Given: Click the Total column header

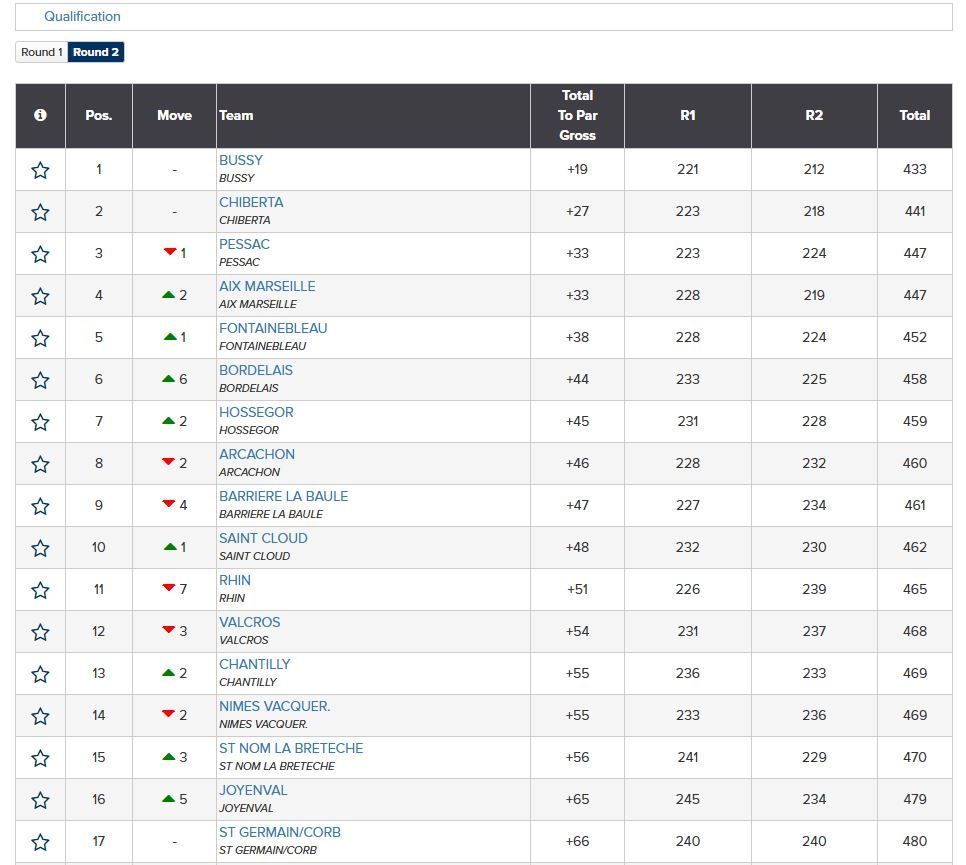Looking at the screenshot, I should pyautogui.click(x=915, y=116).
